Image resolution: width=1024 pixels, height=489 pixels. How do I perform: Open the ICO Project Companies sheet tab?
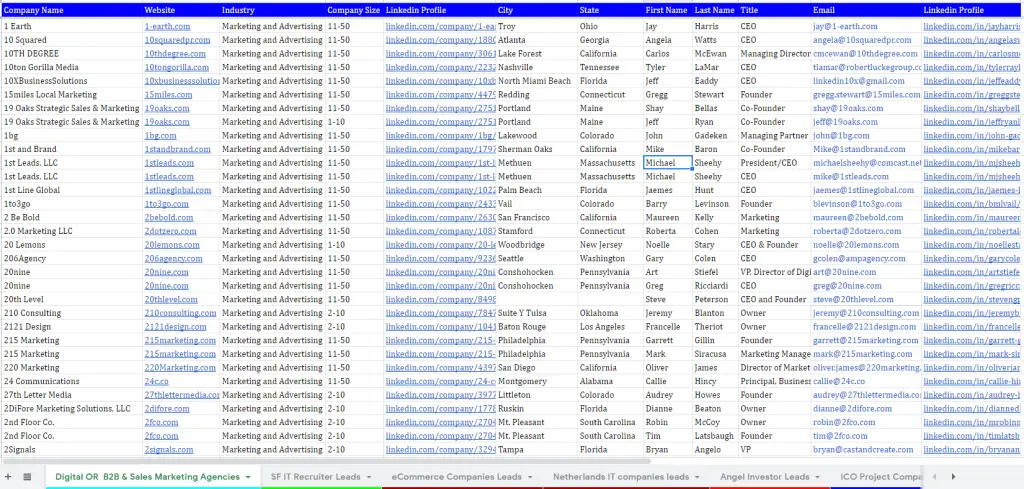(880, 477)
